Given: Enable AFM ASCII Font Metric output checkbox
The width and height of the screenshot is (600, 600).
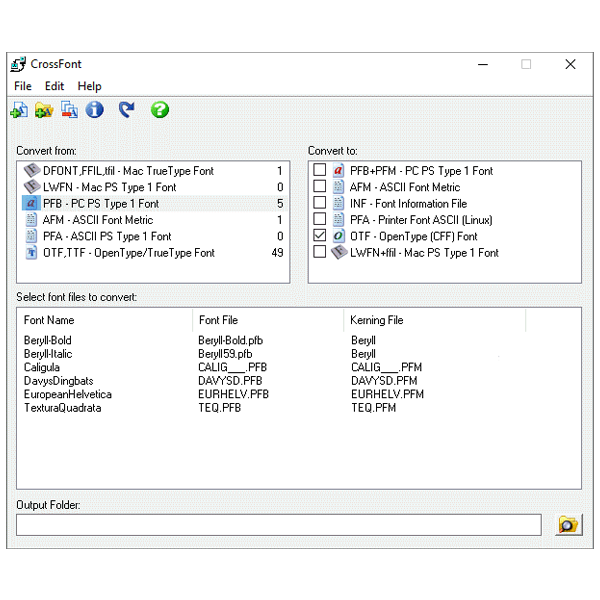Looking at the screenshot, I should [x=320, y=186].
